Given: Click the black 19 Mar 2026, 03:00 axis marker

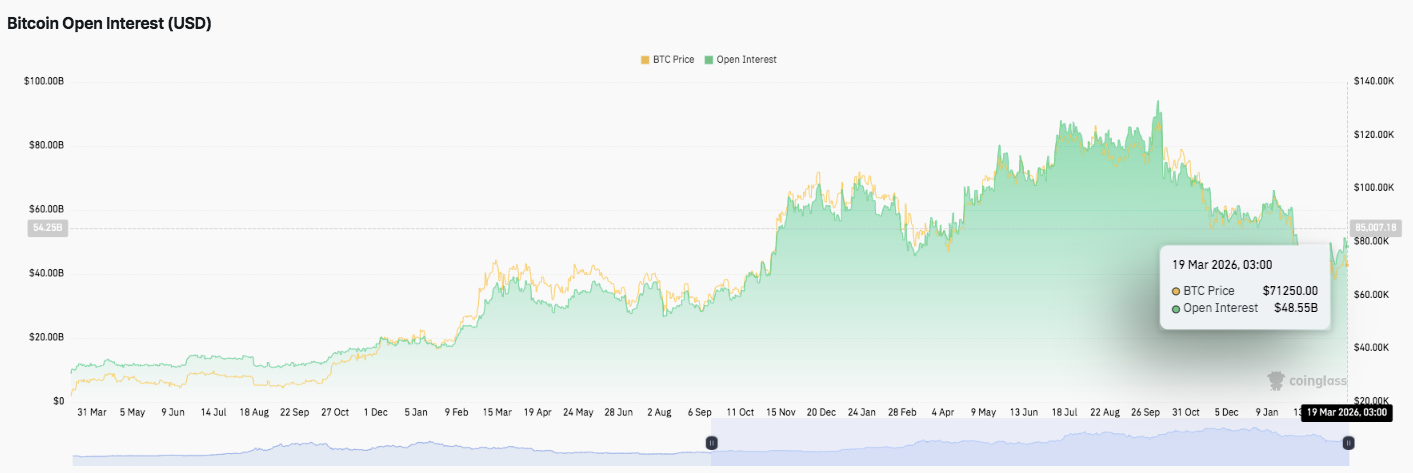Looking at the screenshot, I should point(1345,412).
